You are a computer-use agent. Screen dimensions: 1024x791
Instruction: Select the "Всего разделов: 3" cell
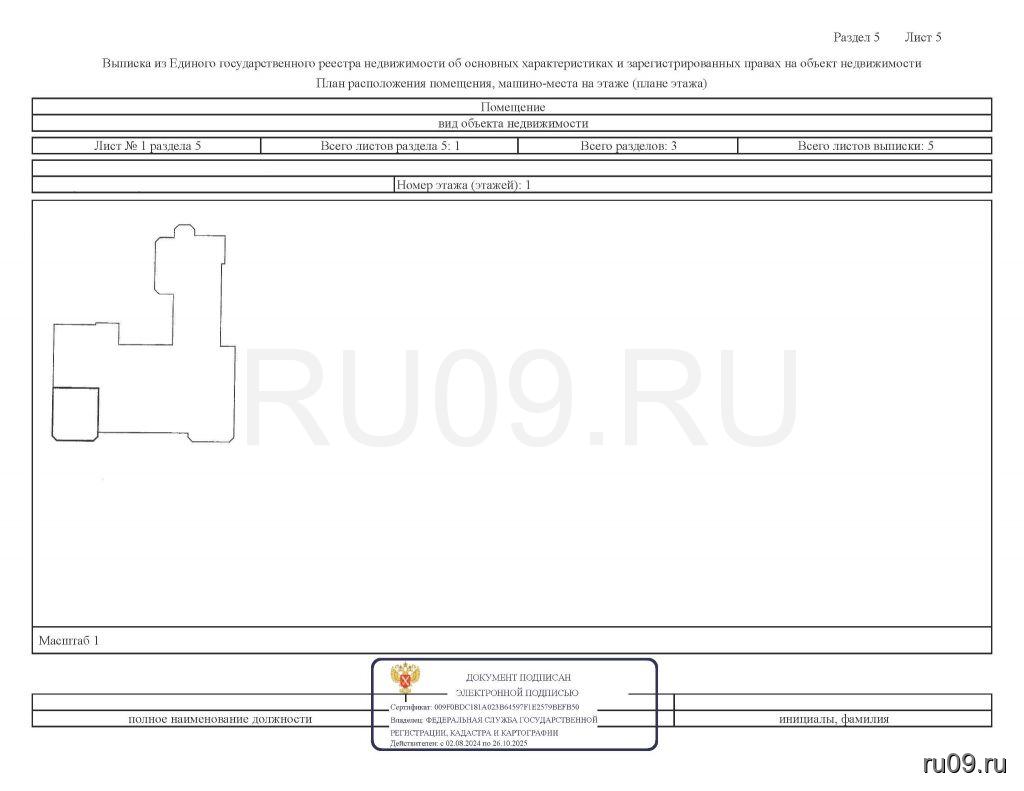click(x=628, y=146)
